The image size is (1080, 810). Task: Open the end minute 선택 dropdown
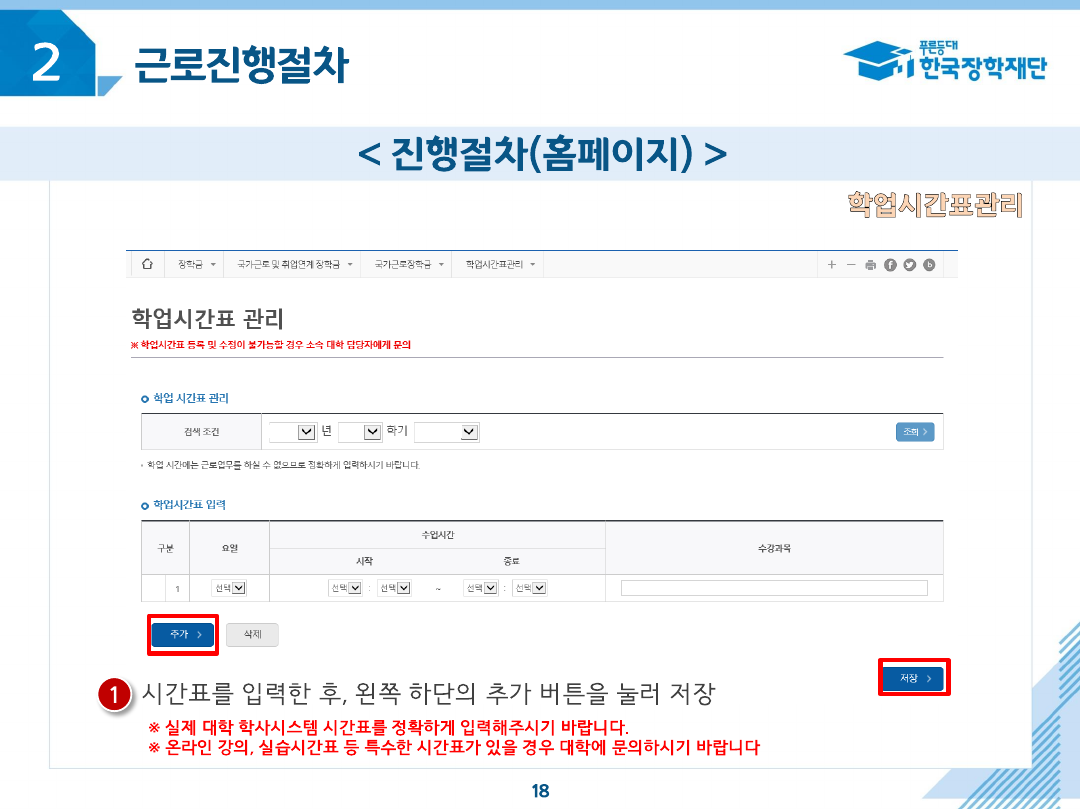tap(529, 588)
